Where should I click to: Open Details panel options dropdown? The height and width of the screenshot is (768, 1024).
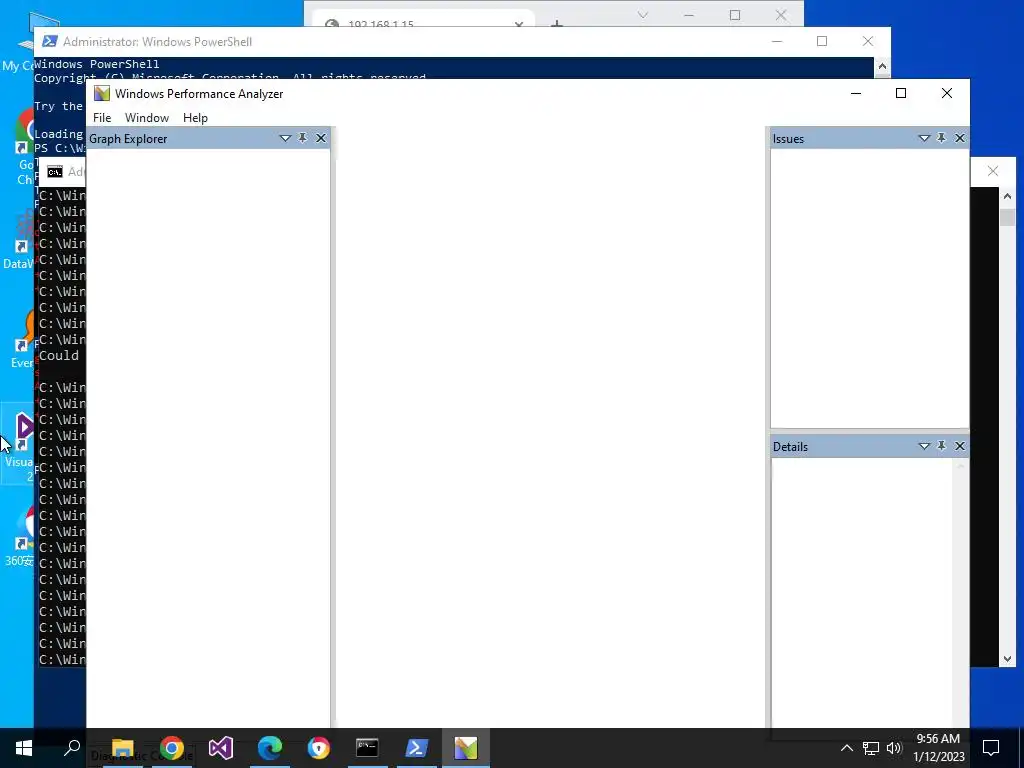(x=923, y=446)
